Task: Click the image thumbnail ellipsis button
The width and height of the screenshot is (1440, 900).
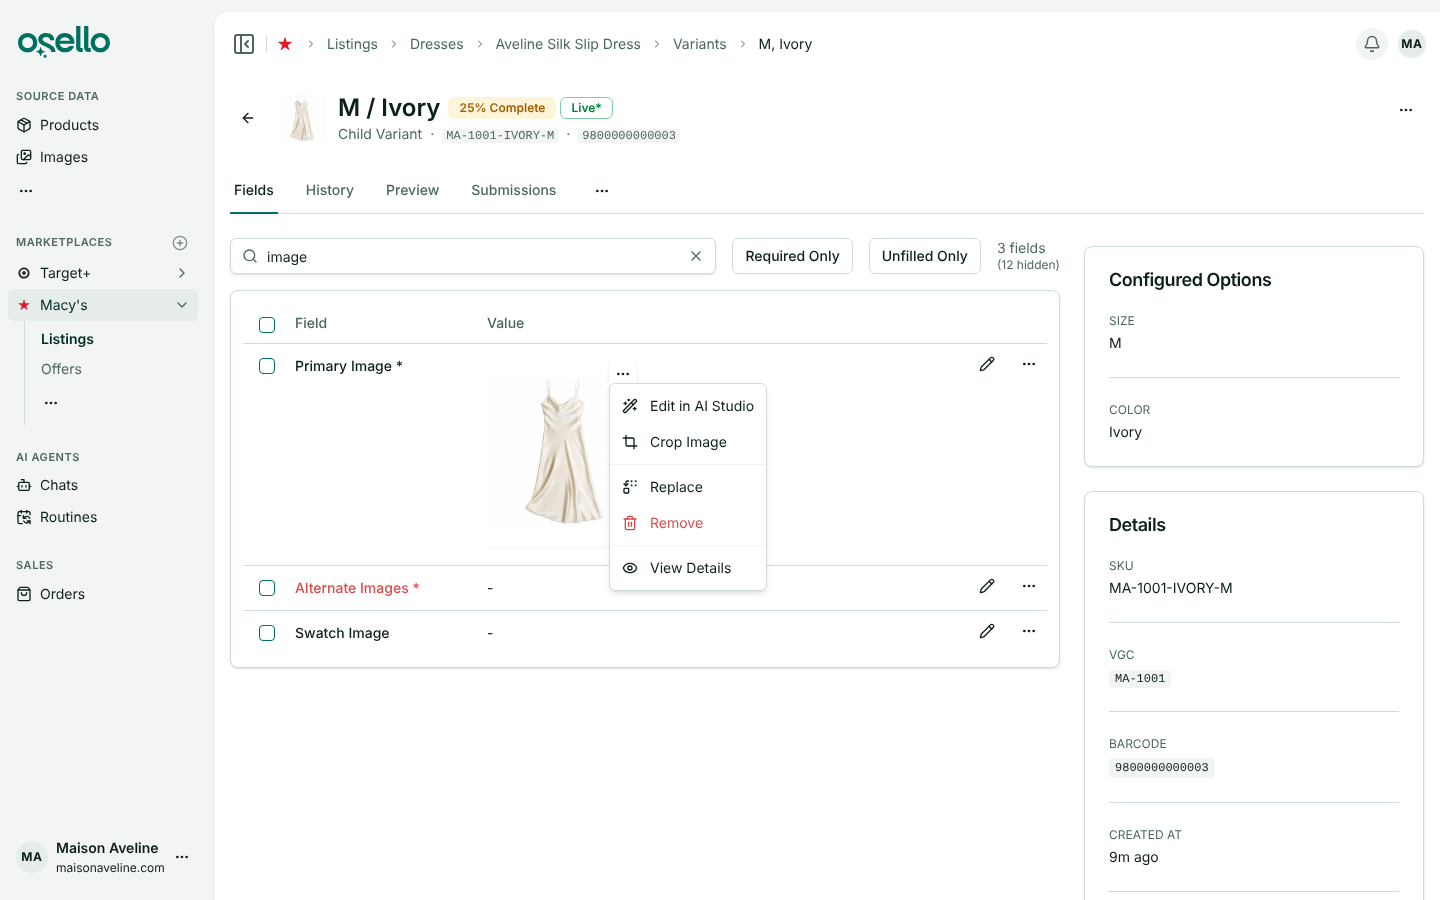Action: (x=623, y=373)
